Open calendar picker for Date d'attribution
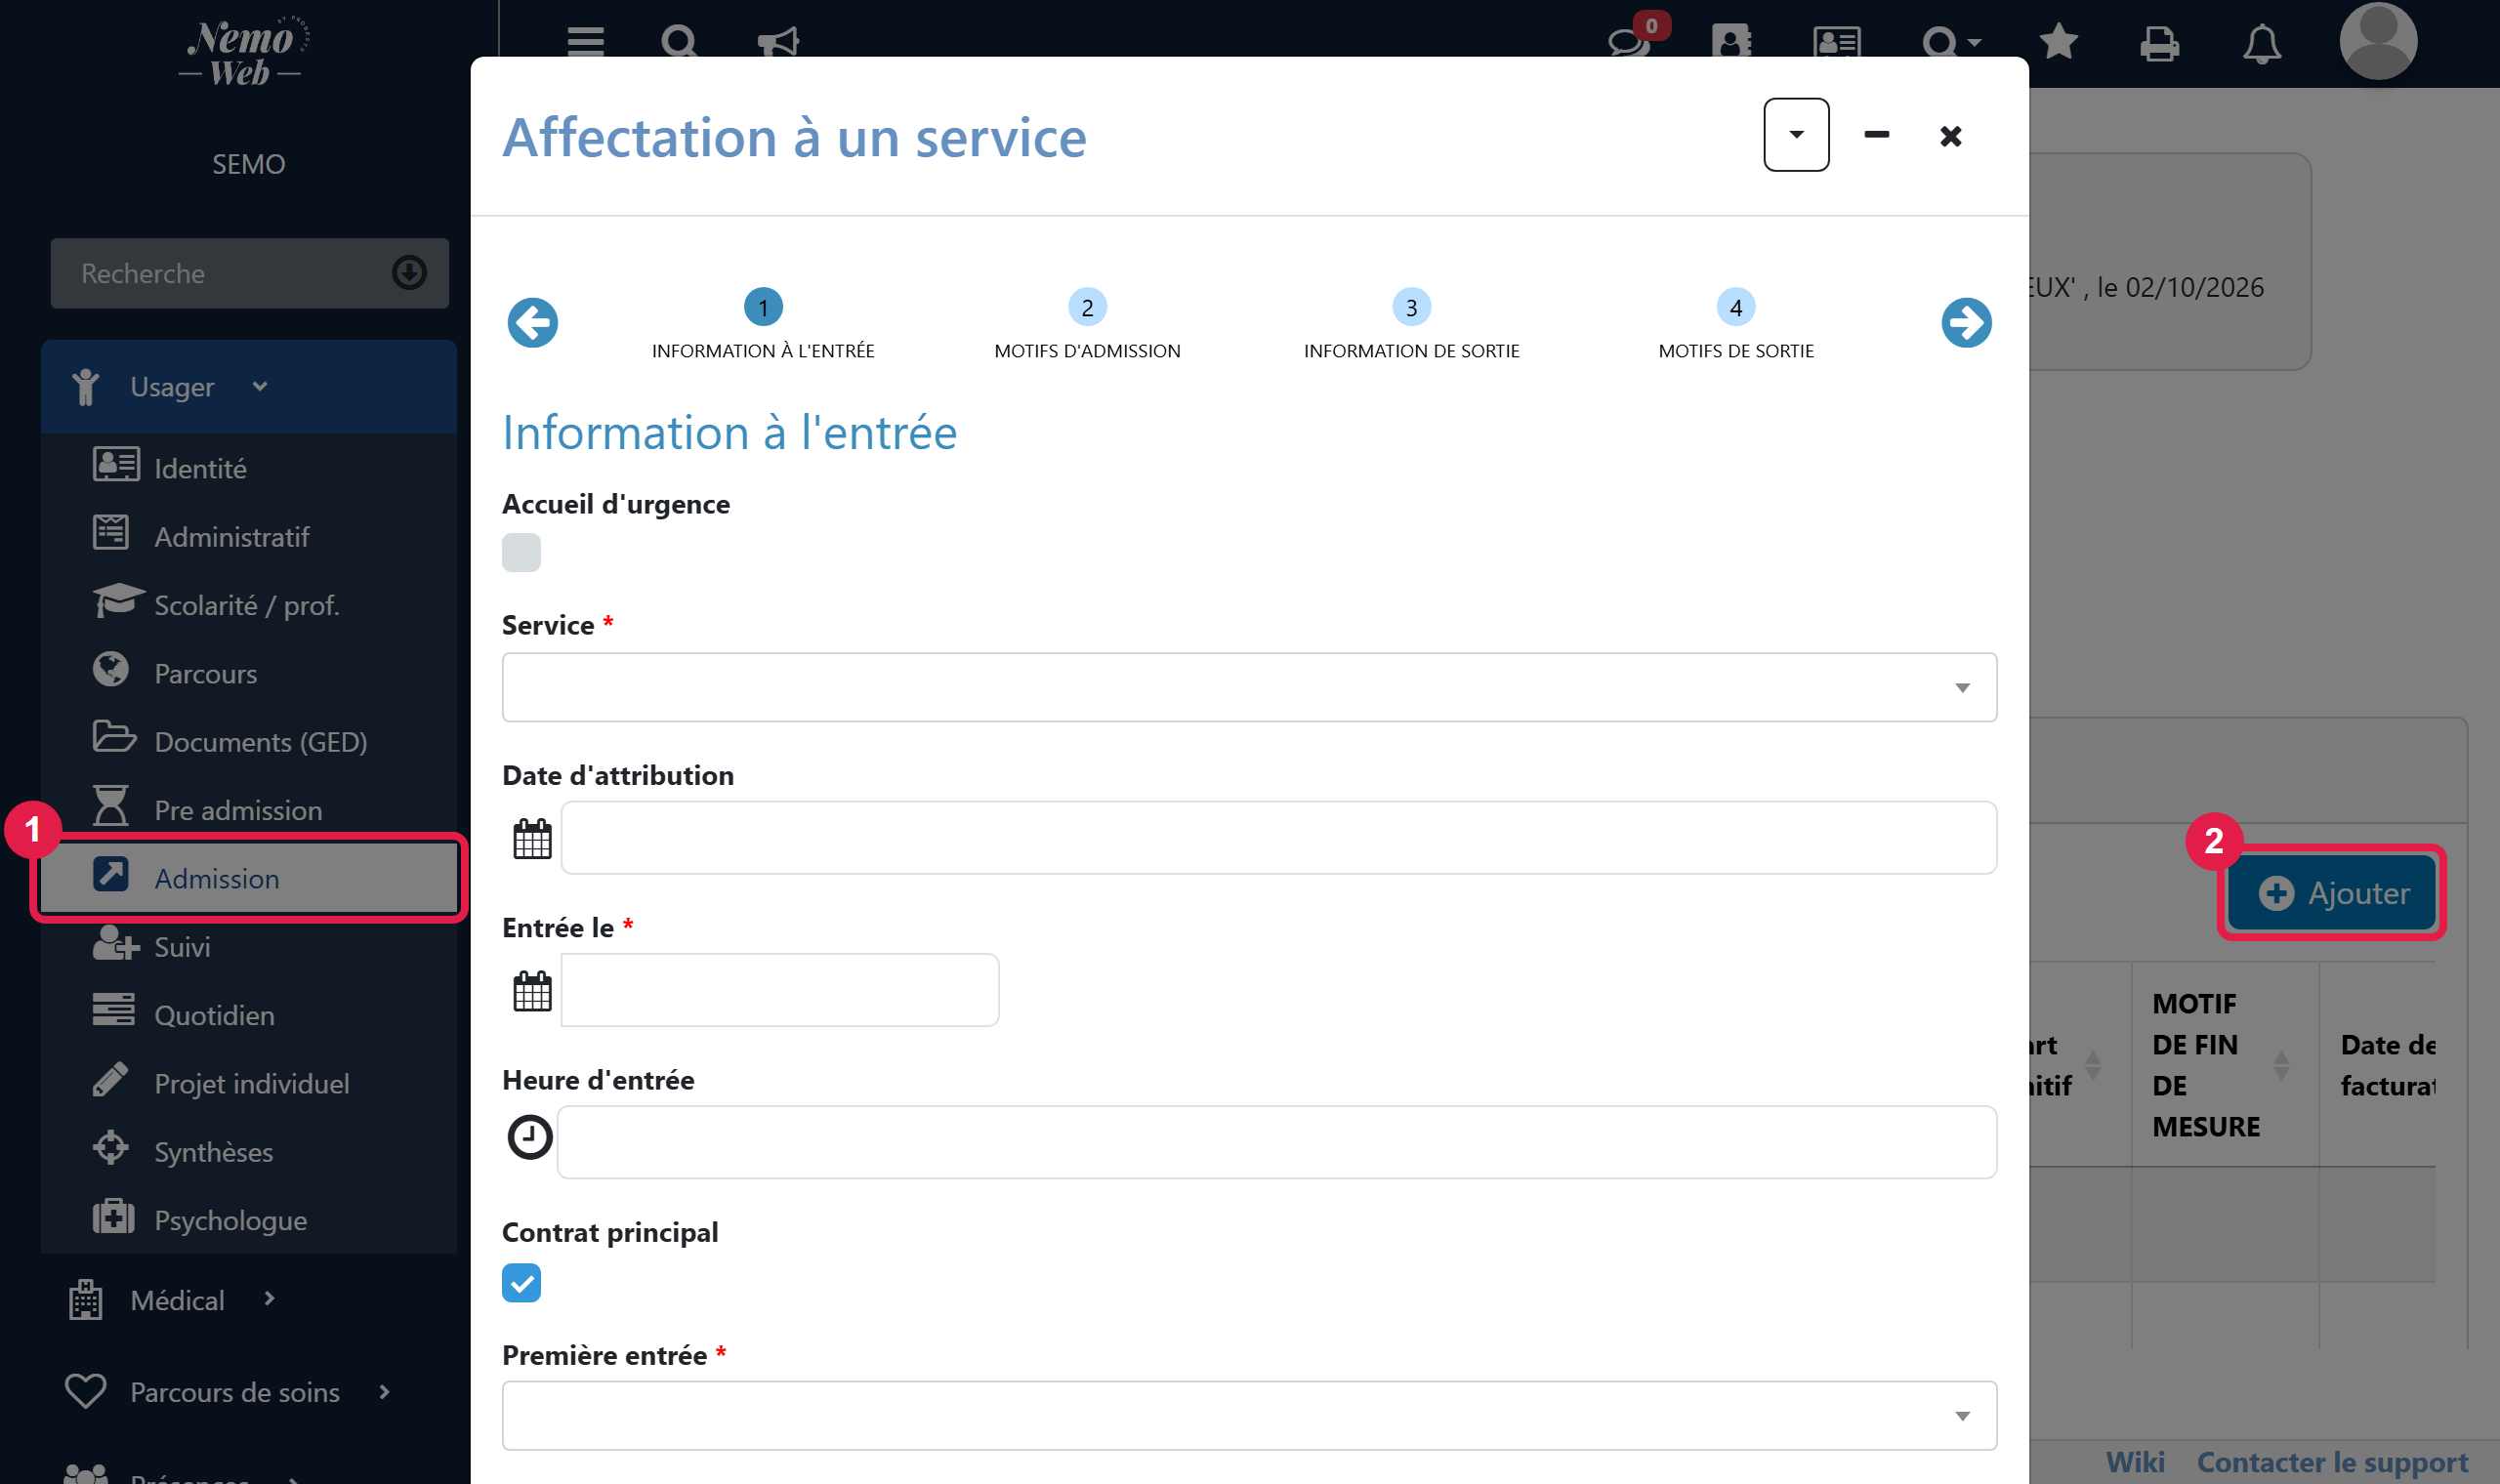This screenshot has width=2500, height=1484. [532, 838]
